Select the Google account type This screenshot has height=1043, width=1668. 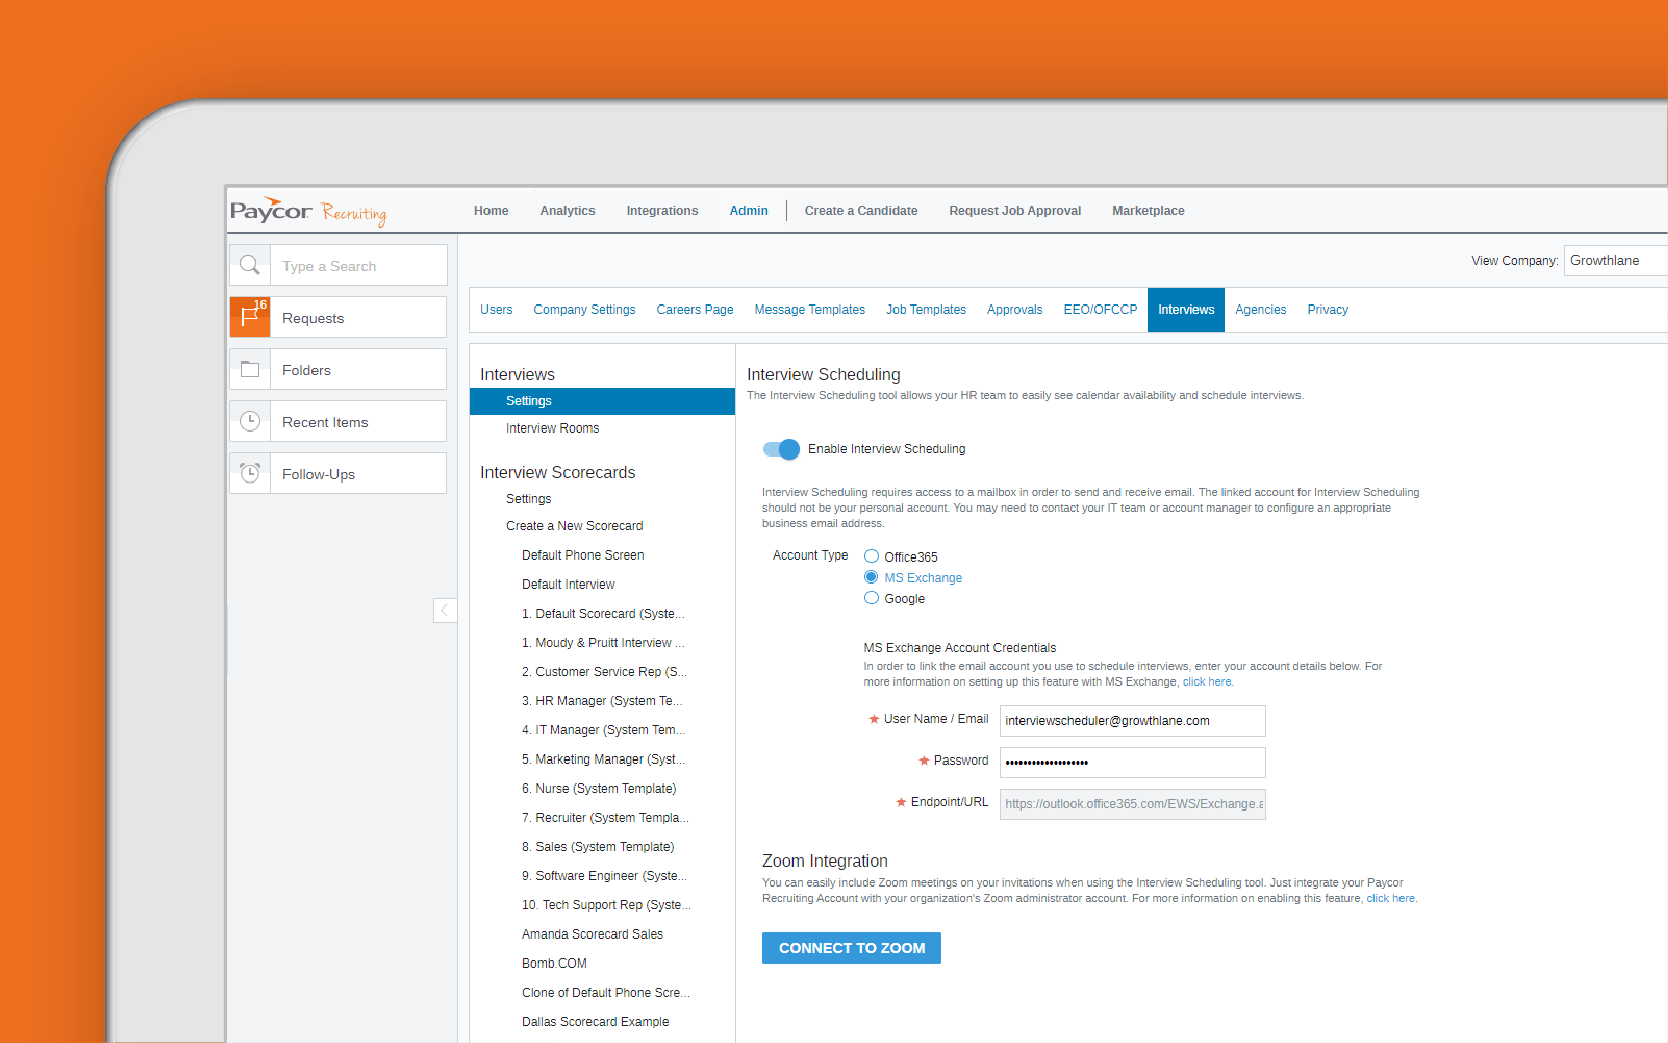click(871, 598)
